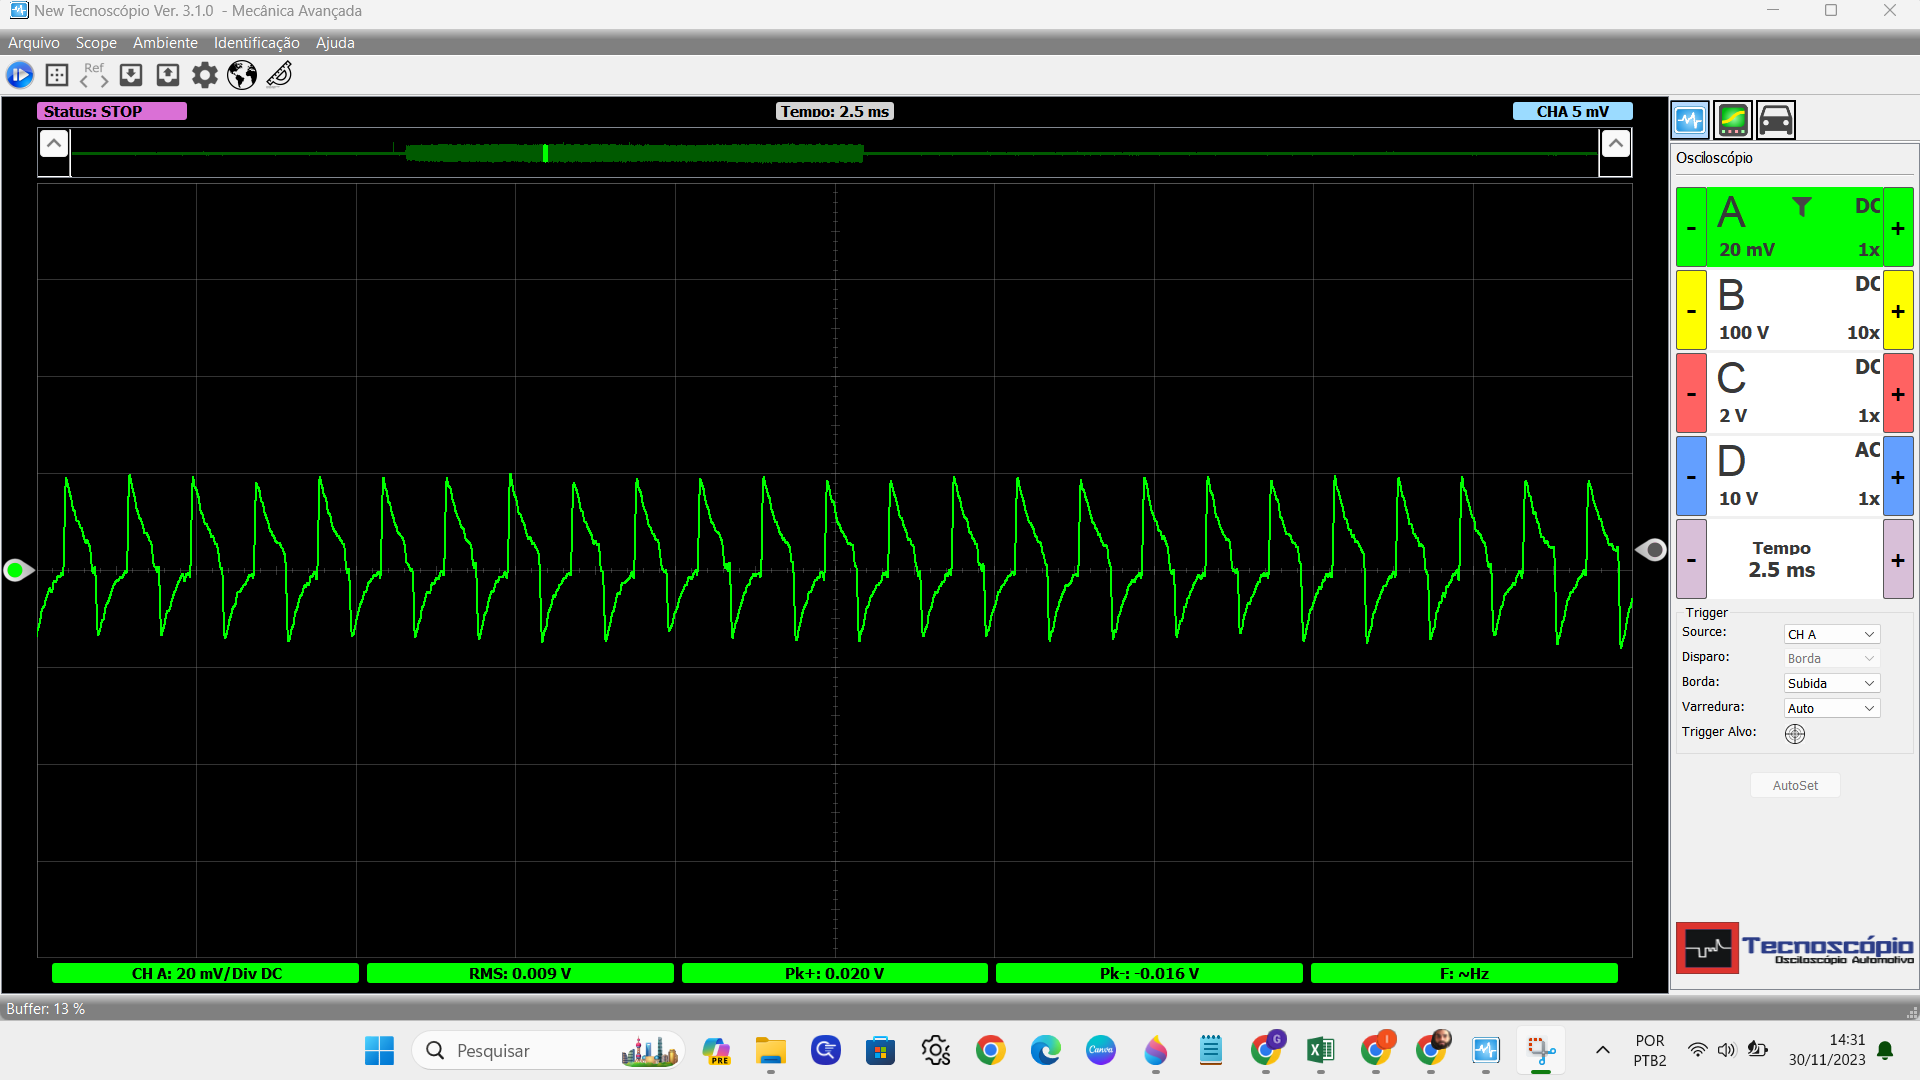Expand the Varredura dropdown set to Auto
The height and width of the screenshot is (1080, 1920).
[1831, 708]
